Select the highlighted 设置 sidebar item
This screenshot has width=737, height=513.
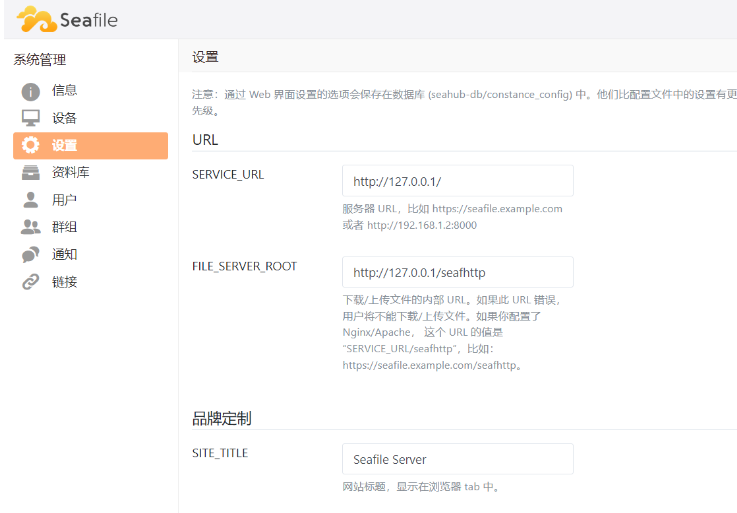(90, 145)
